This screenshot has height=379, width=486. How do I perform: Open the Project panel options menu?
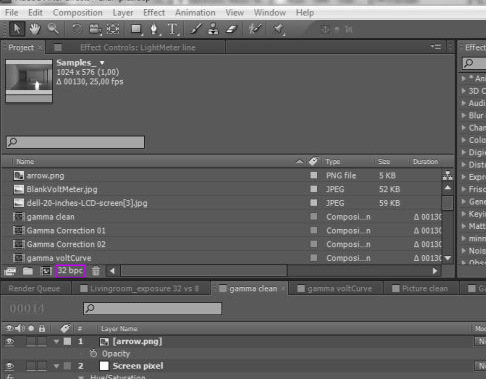click(x=436, y=47)
